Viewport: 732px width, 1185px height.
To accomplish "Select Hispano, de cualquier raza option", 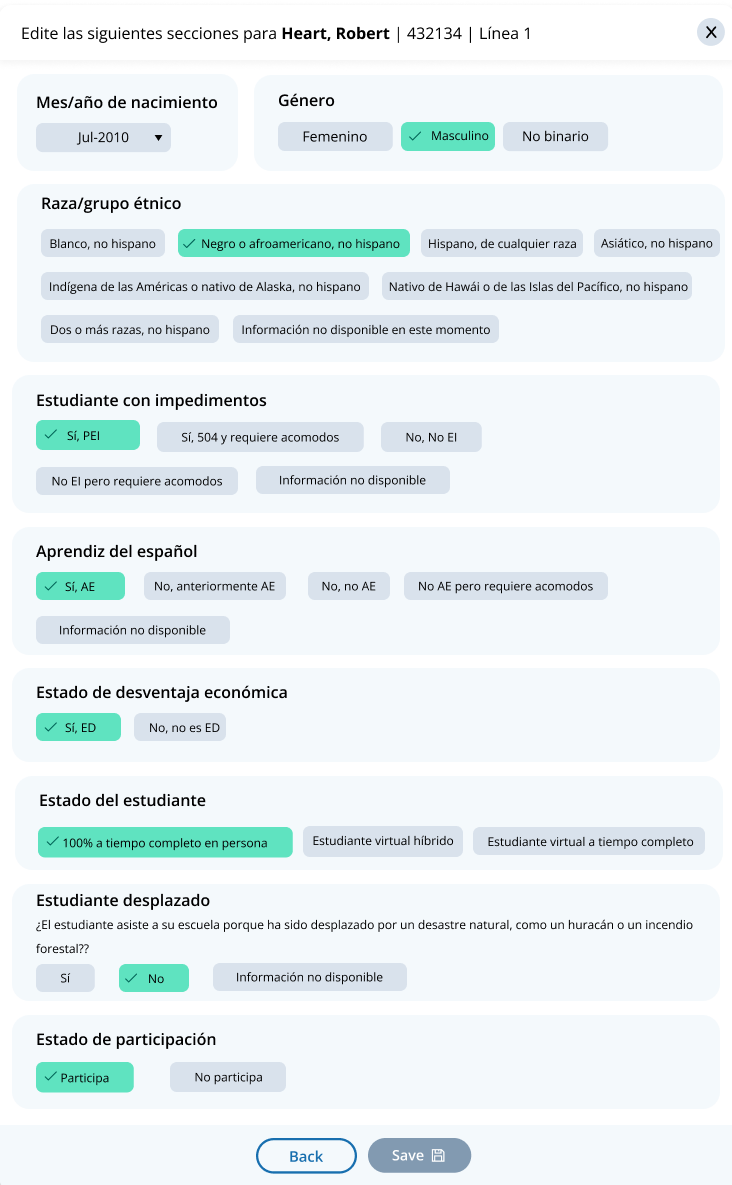I will (502, 243).
